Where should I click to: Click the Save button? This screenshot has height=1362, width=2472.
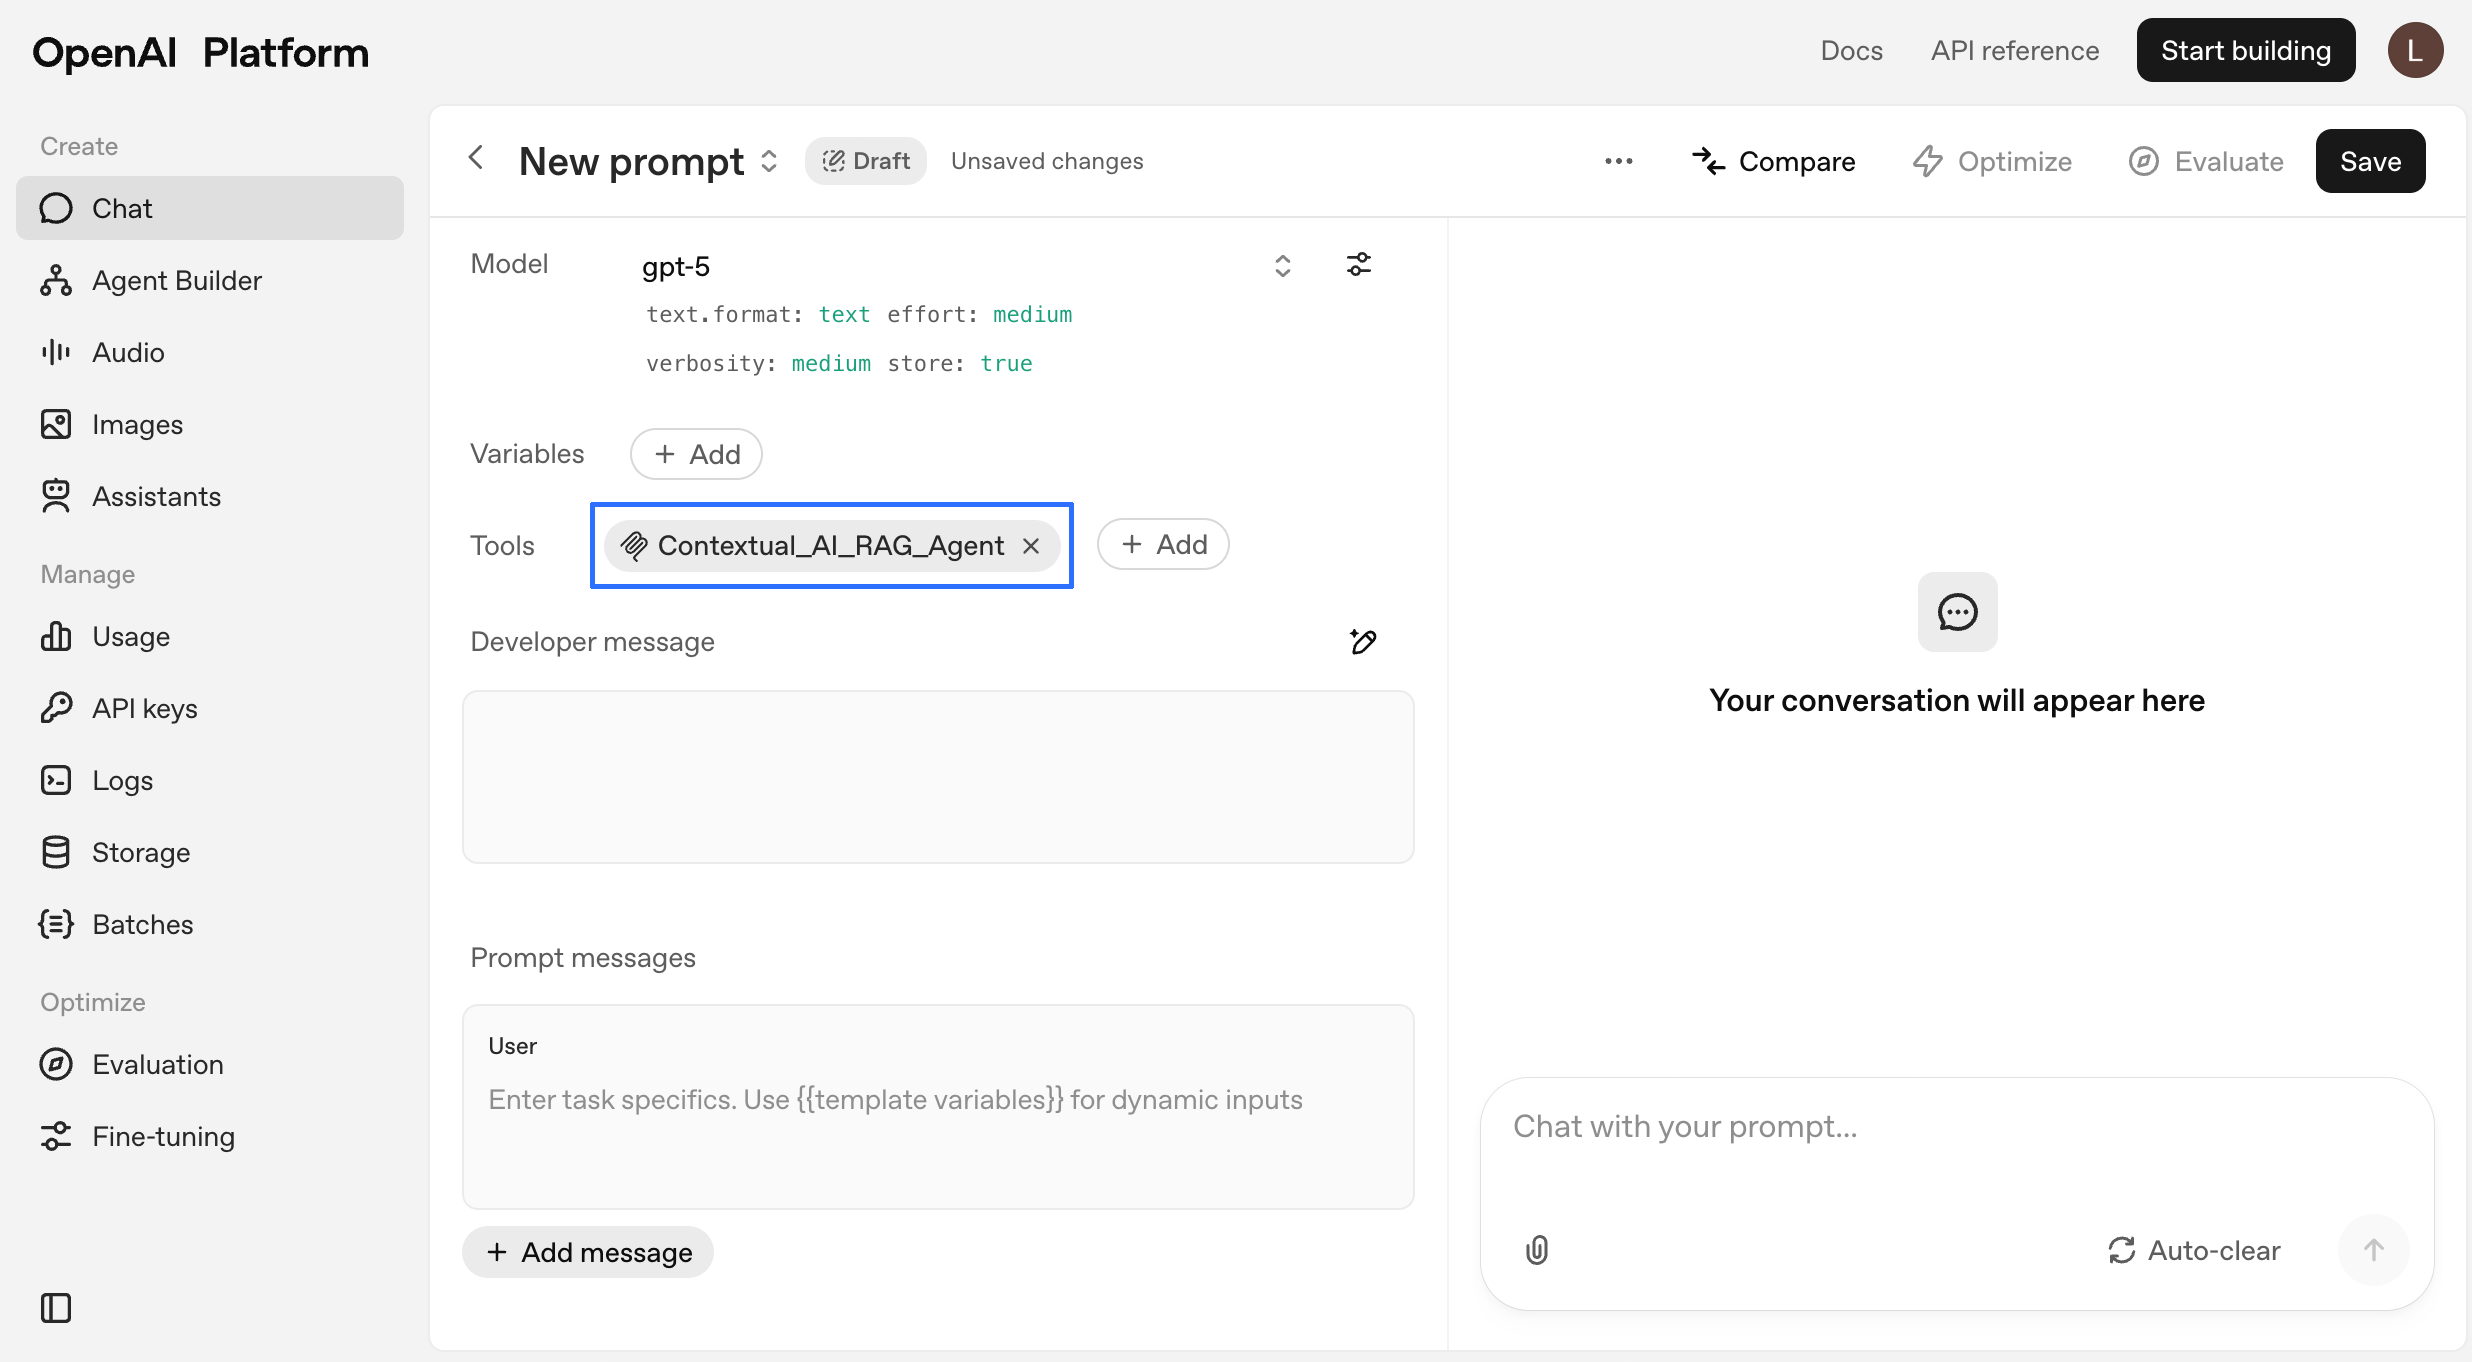[2370, 161]
